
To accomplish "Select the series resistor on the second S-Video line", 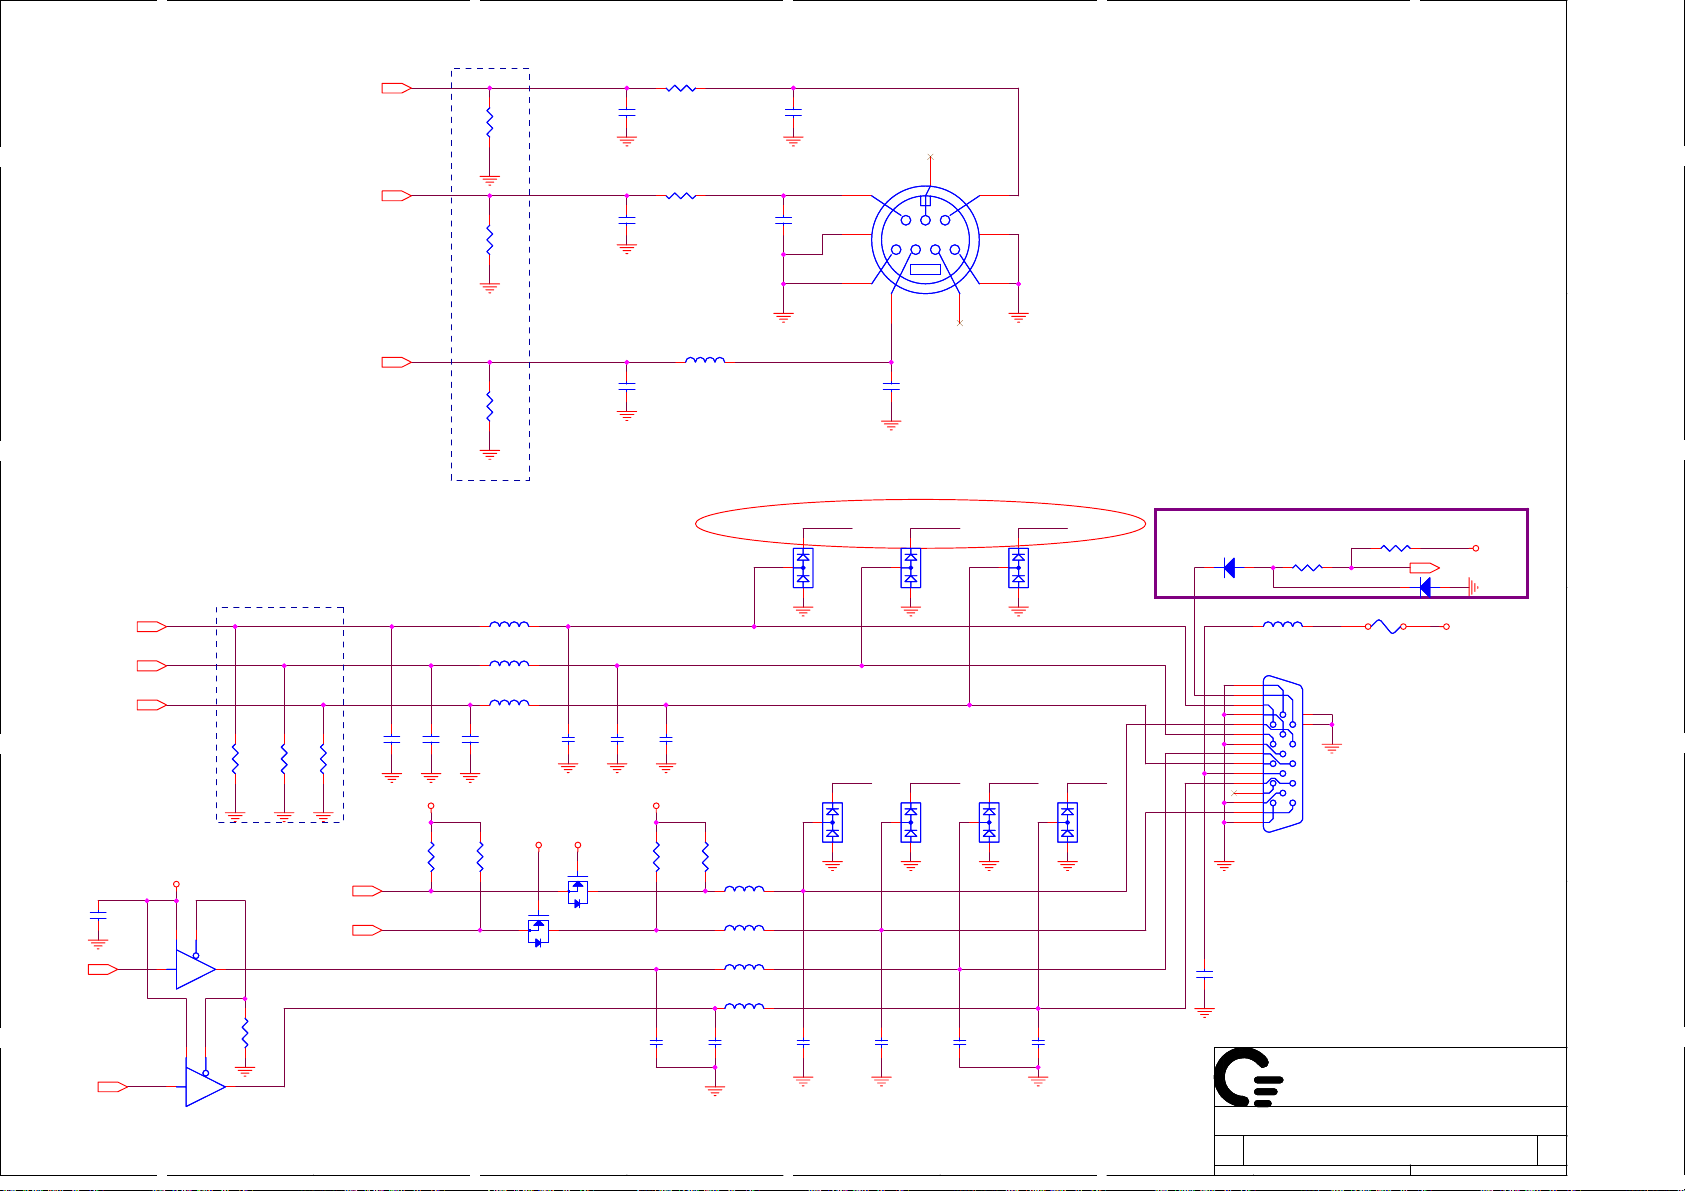I will (x=680, y=196).
